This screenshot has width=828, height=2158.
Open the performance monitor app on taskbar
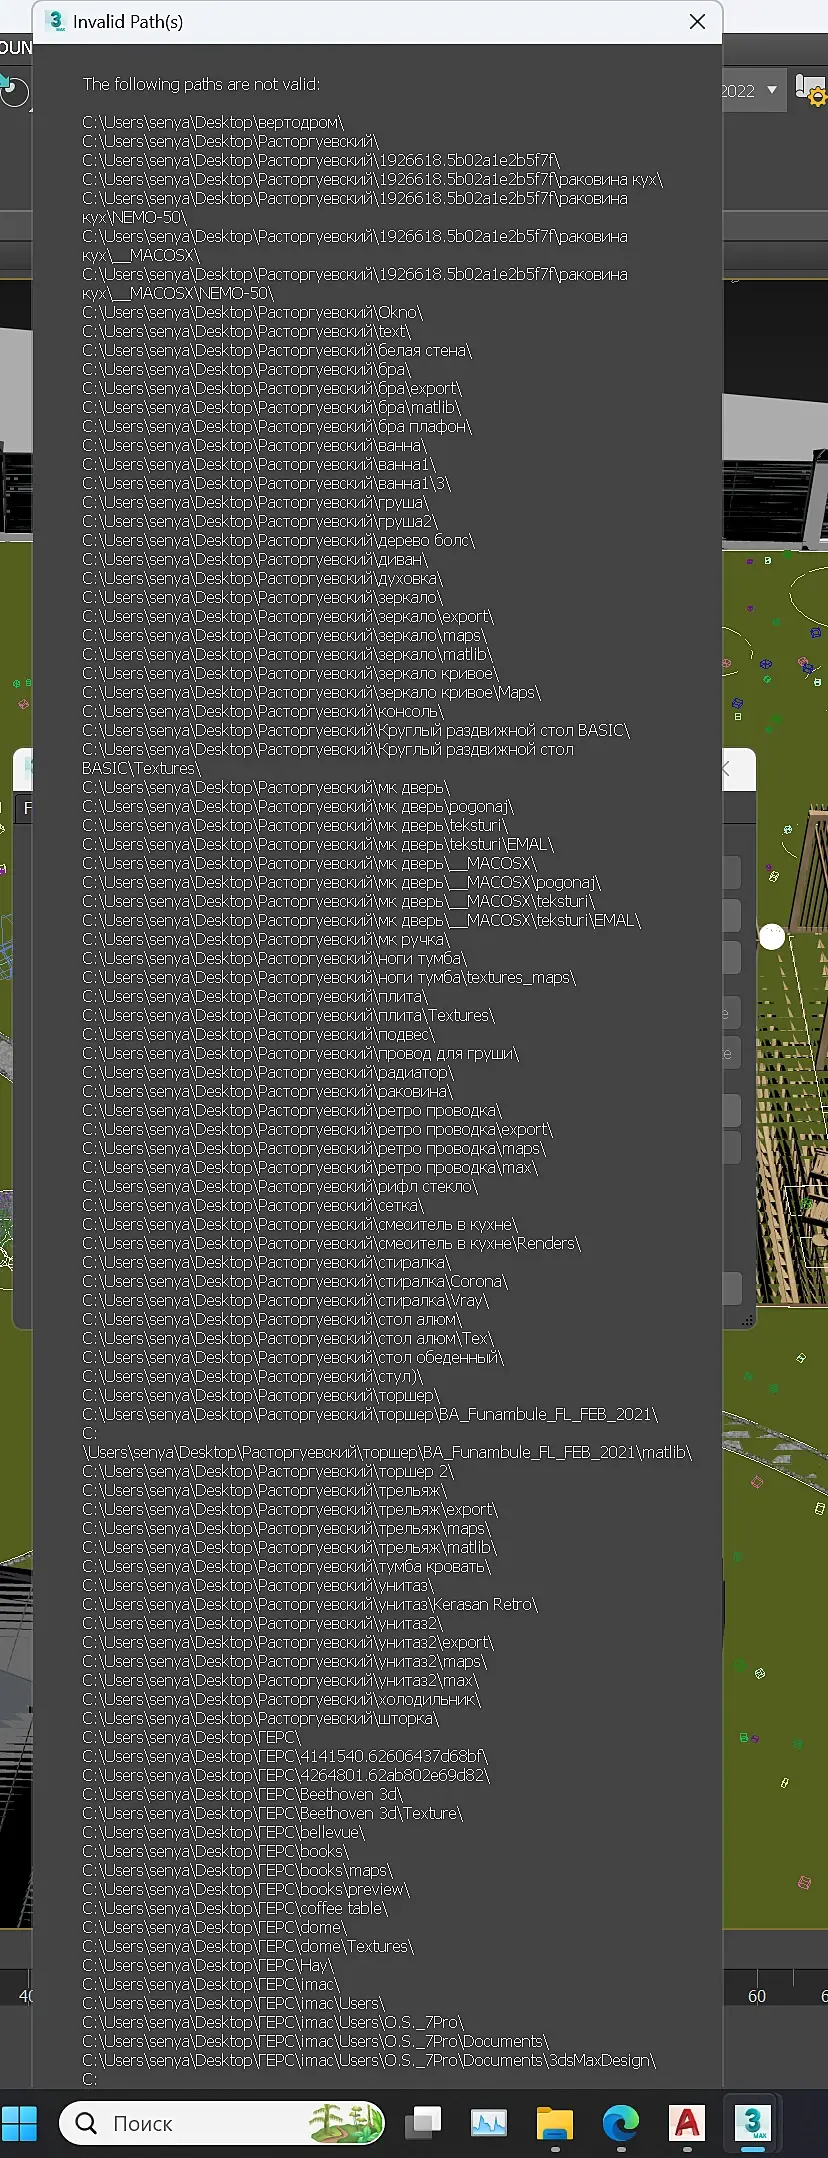click(489, 2123)
